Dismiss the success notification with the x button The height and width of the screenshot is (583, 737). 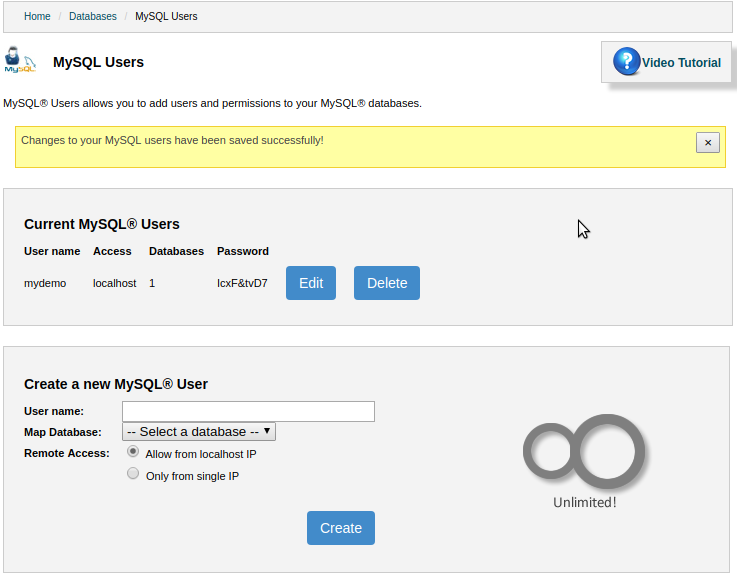tap(707, 142)
